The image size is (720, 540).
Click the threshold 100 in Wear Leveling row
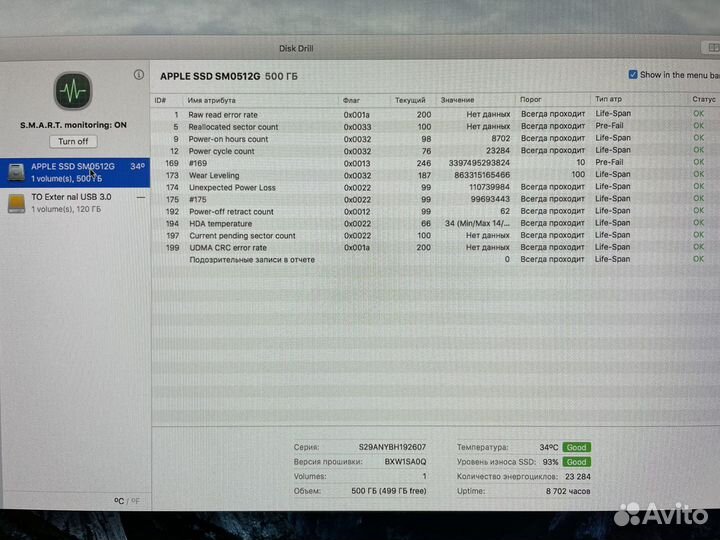click(578, 174)
